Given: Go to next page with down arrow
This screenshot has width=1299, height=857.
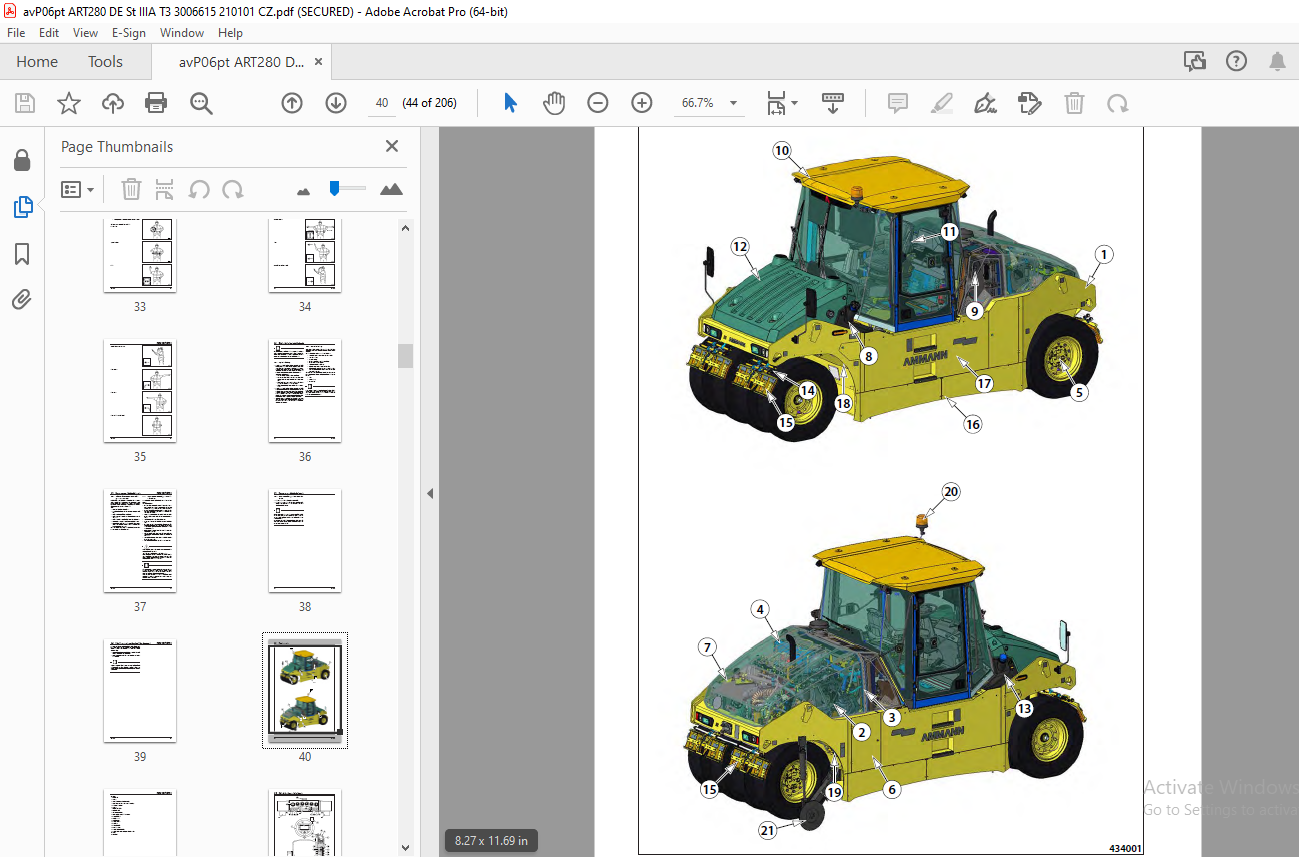Looking at the screenshot, I should click(336, 103).
